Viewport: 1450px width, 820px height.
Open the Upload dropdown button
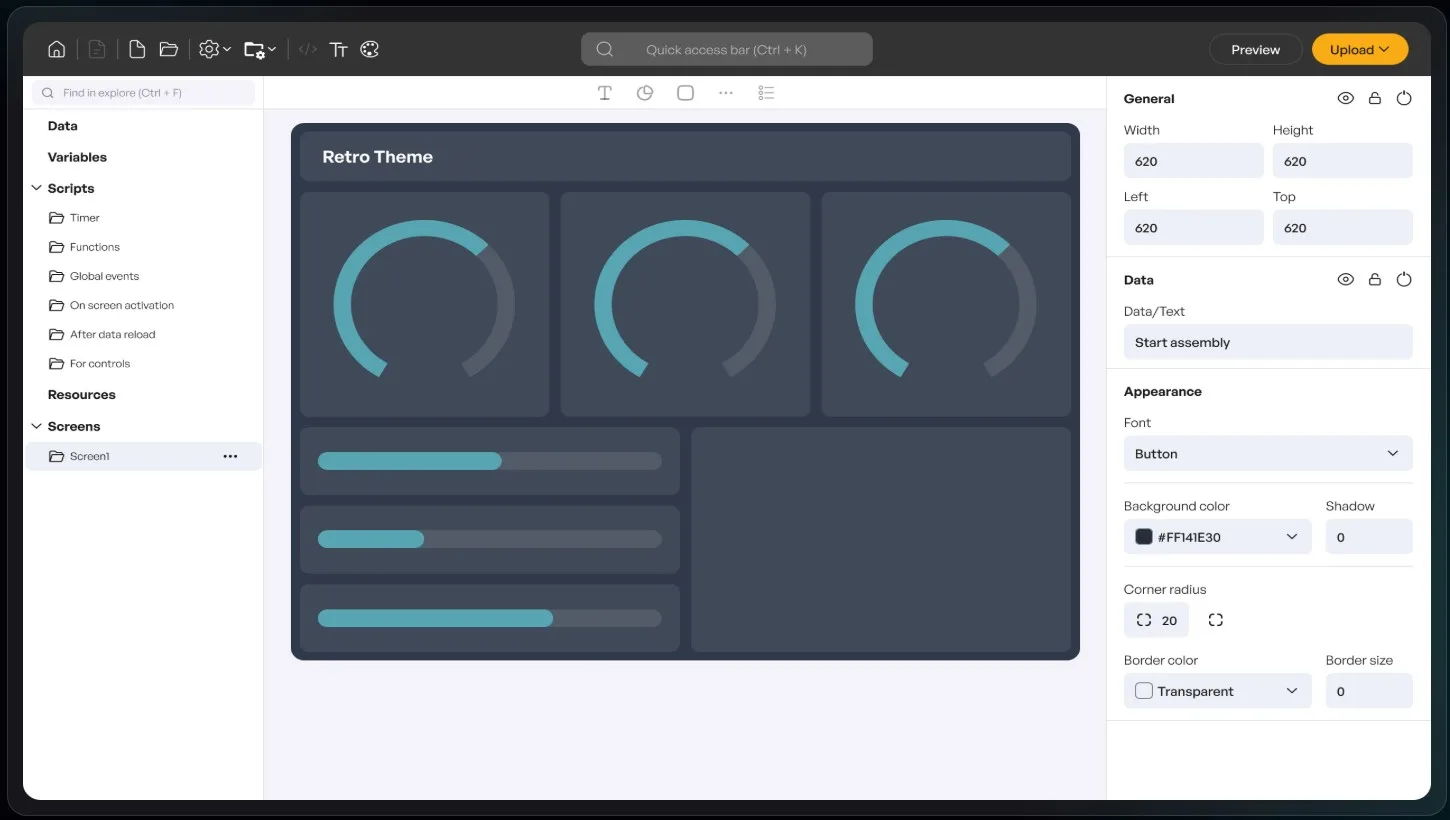[1360, 49]
